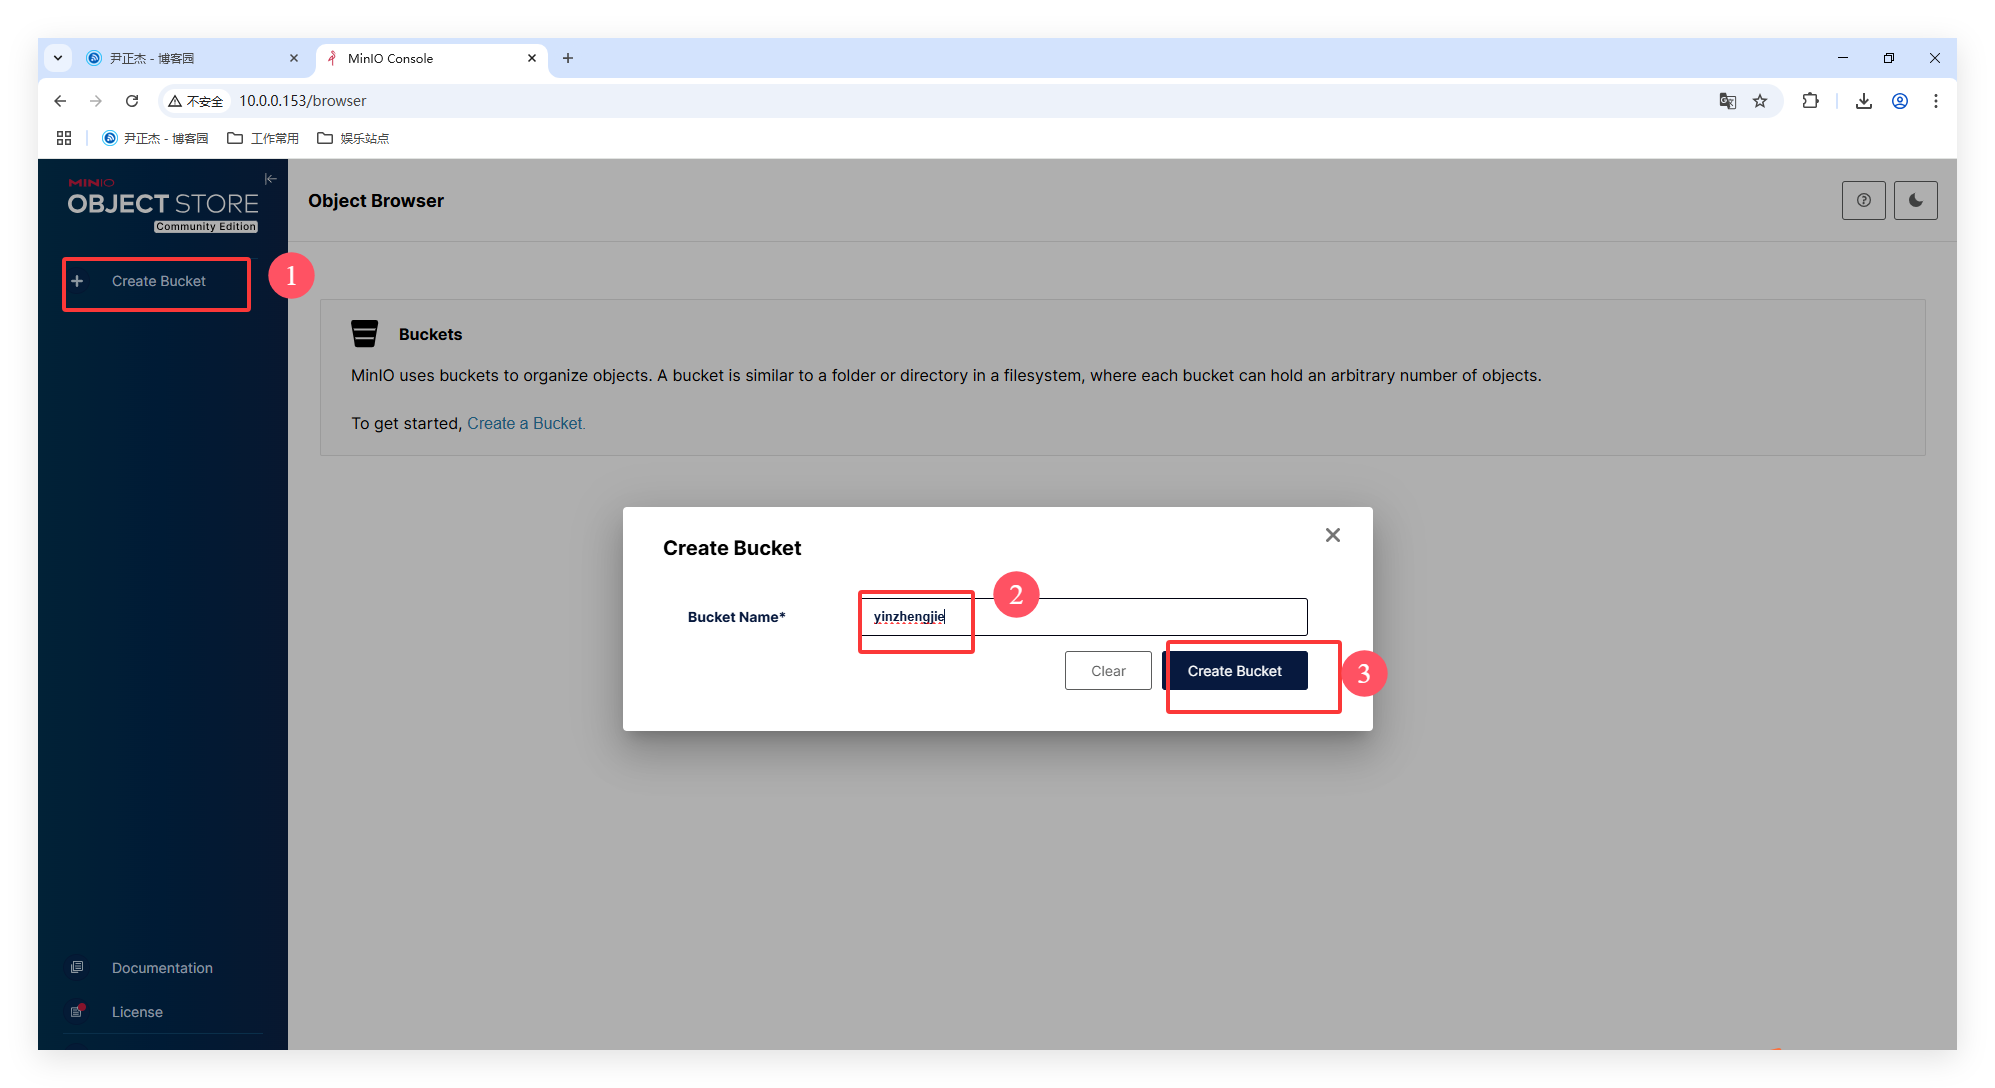Collapse the sidebar menu arrow

point(270,179)
